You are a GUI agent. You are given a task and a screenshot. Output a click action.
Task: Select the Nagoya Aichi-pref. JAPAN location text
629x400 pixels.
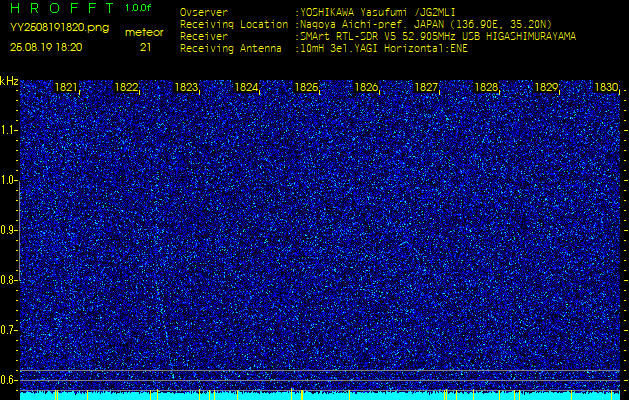click(x=426, y=24)
